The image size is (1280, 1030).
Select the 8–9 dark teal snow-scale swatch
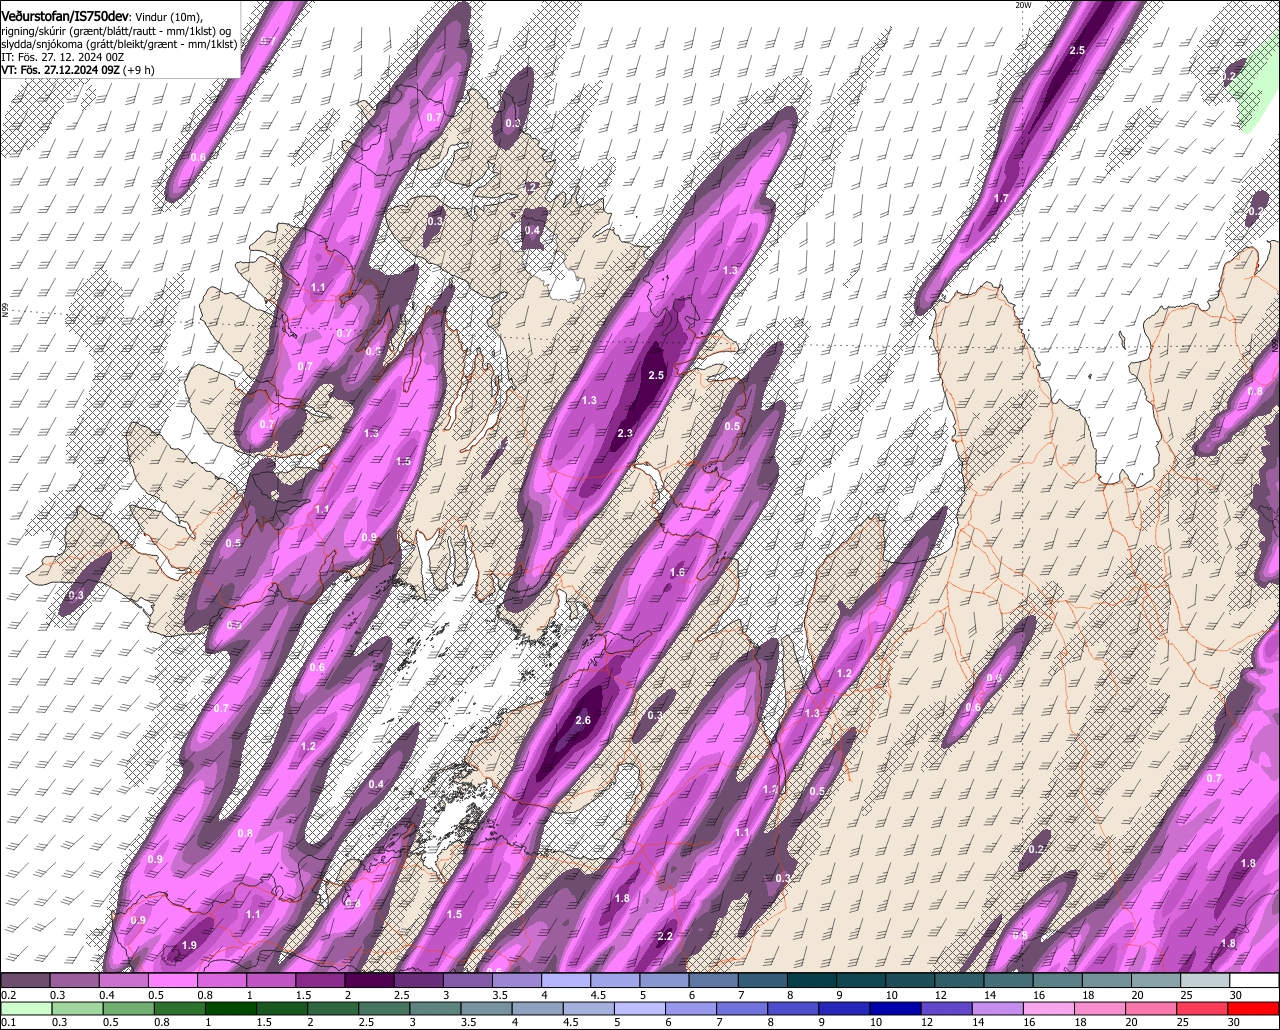811,981
